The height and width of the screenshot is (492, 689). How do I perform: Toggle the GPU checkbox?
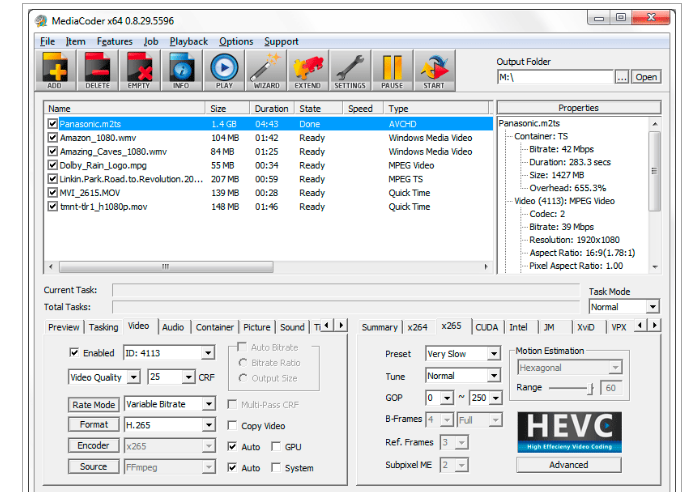276,447
